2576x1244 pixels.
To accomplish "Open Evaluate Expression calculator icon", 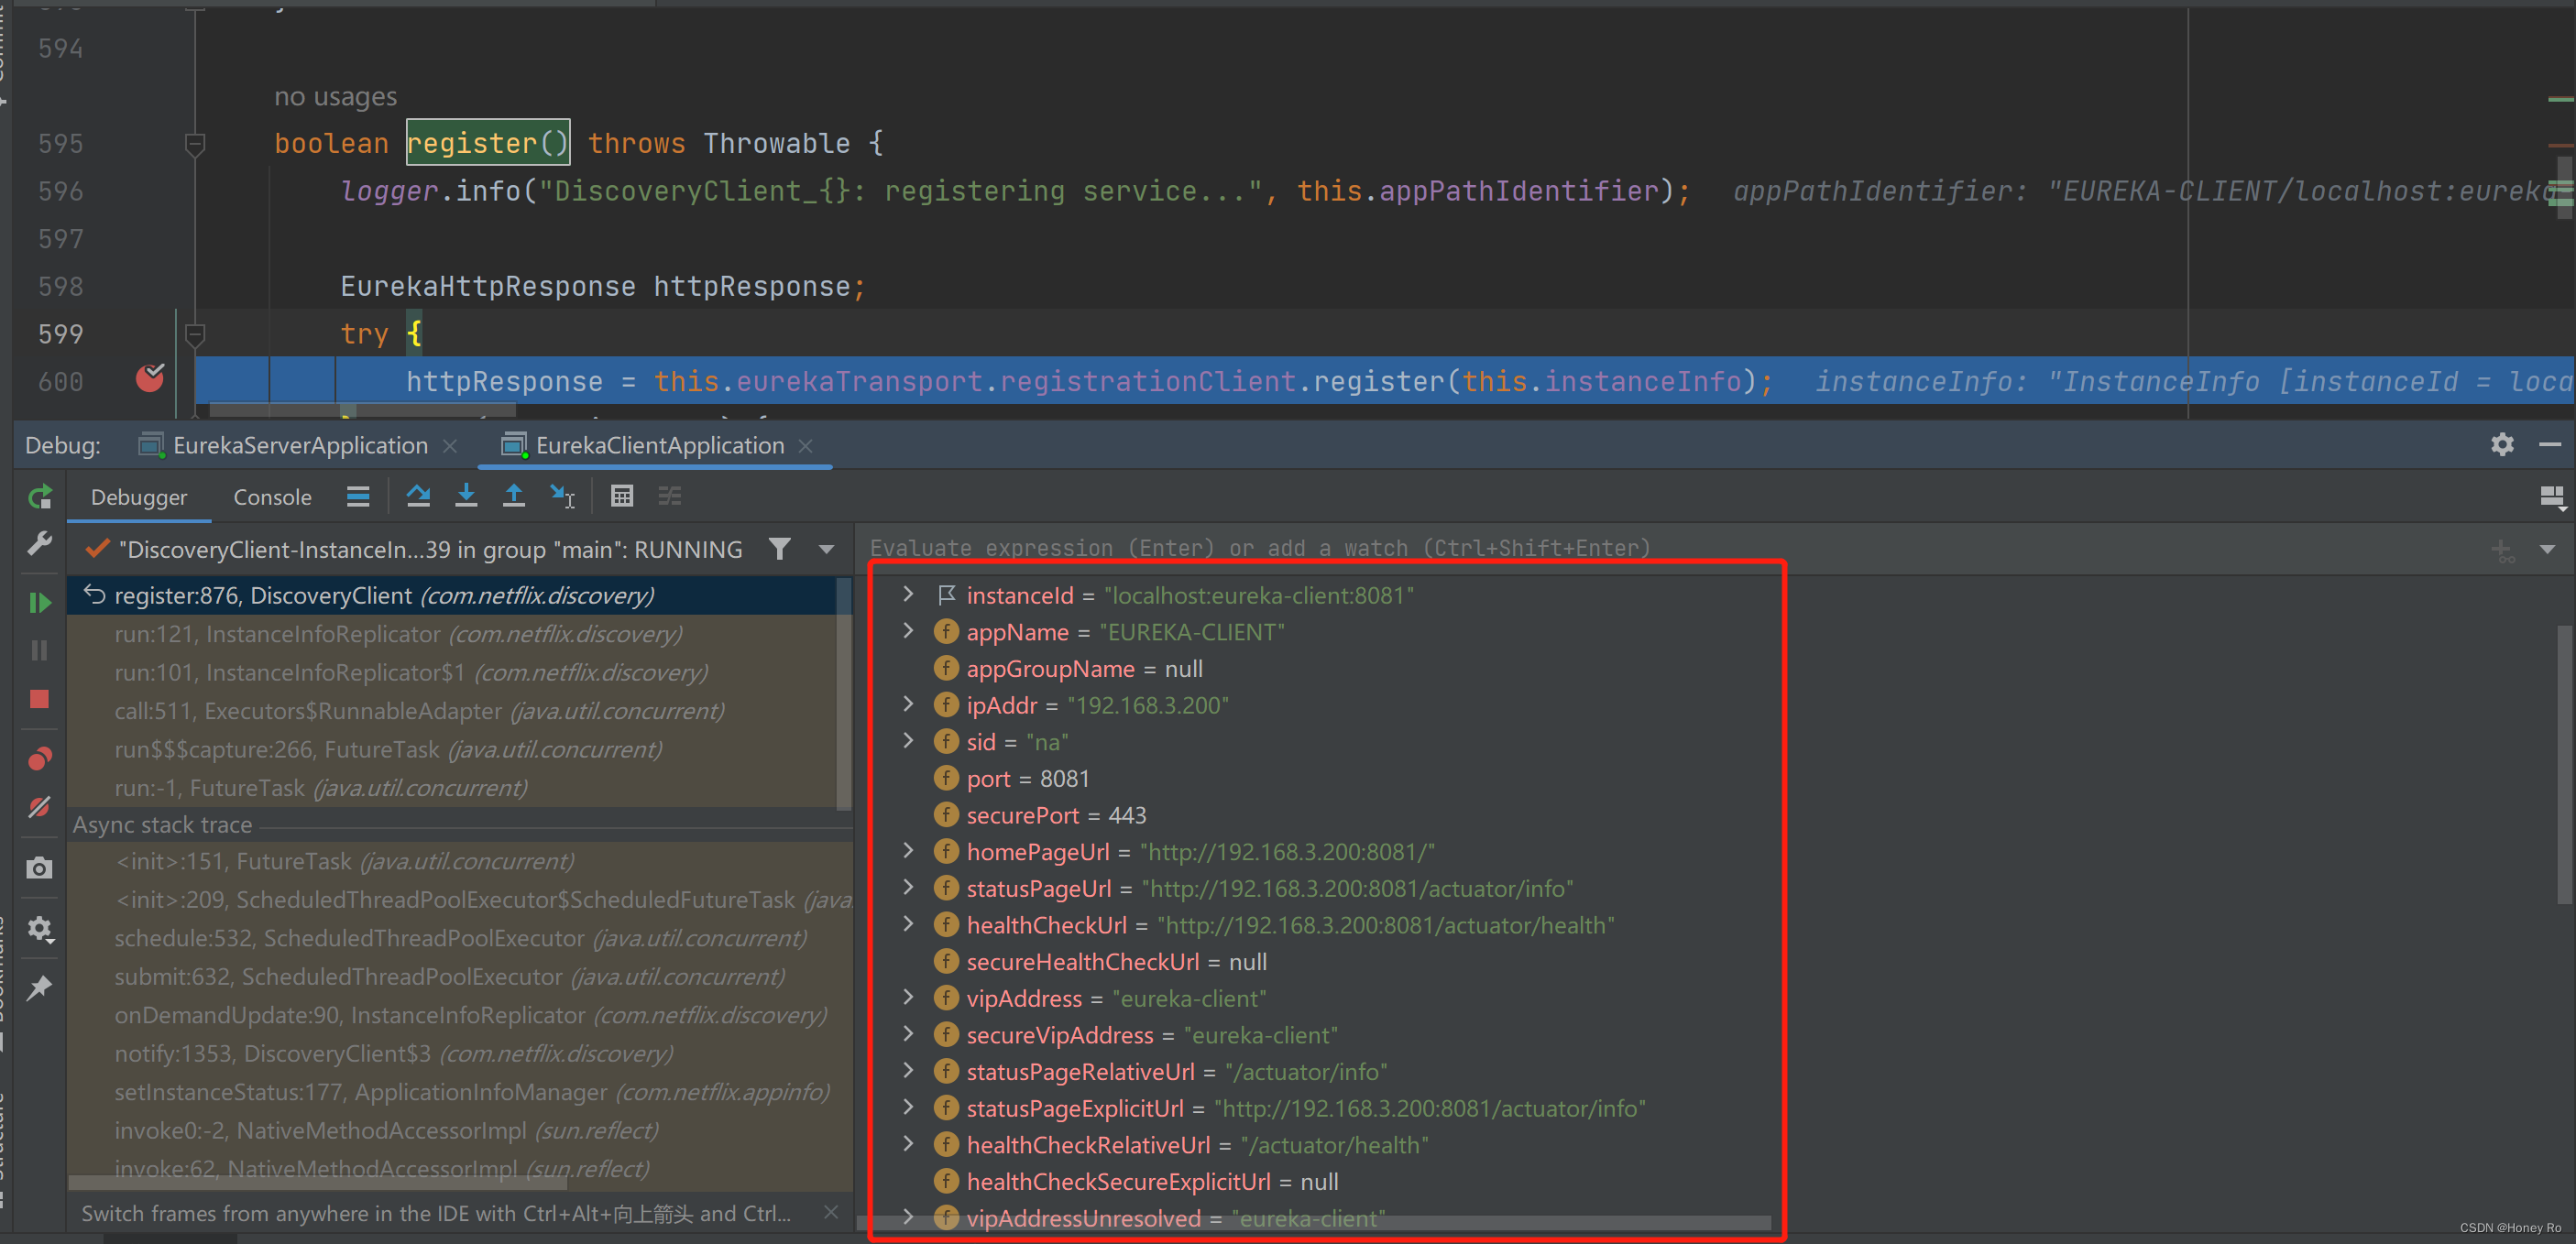I will click(x=622, y=496).
